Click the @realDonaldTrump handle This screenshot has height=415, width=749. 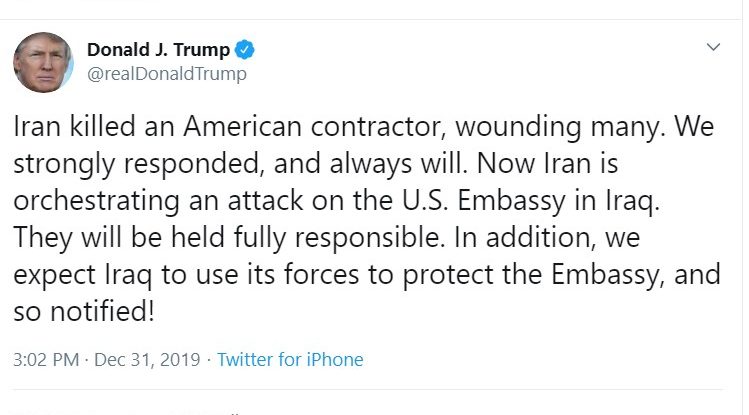(x=166, y=74)
